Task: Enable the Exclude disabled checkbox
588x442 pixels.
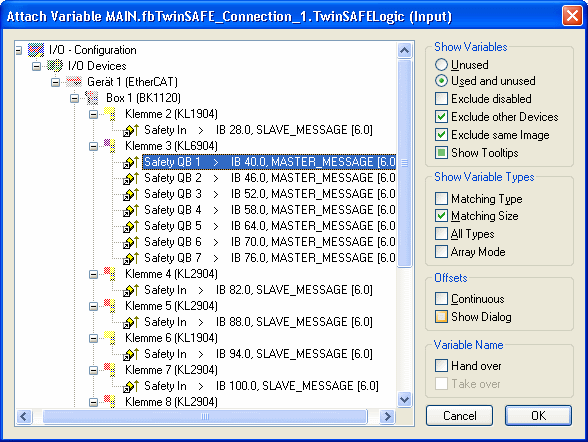Action: (441, 99)
